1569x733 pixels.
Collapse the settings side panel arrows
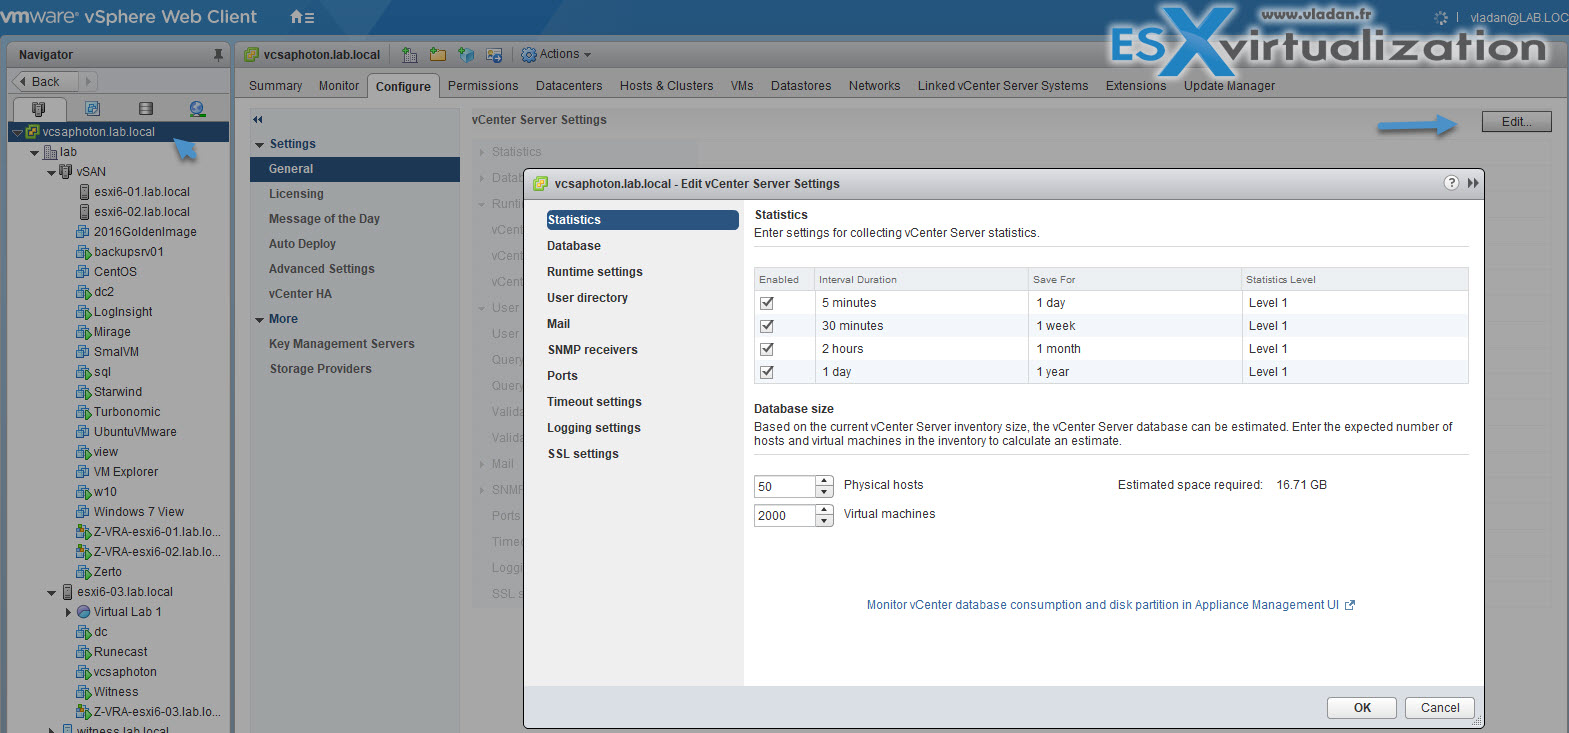point(258,119)
